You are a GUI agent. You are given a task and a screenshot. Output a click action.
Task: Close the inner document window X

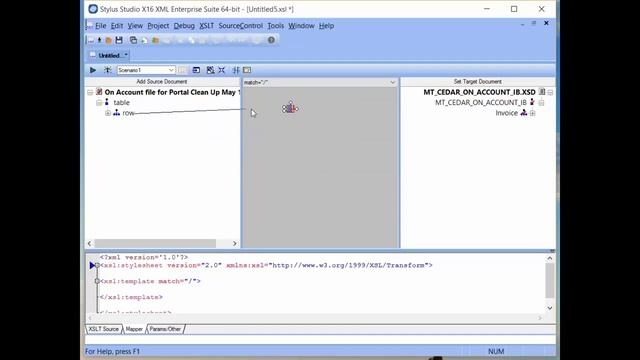coord(546,23)
